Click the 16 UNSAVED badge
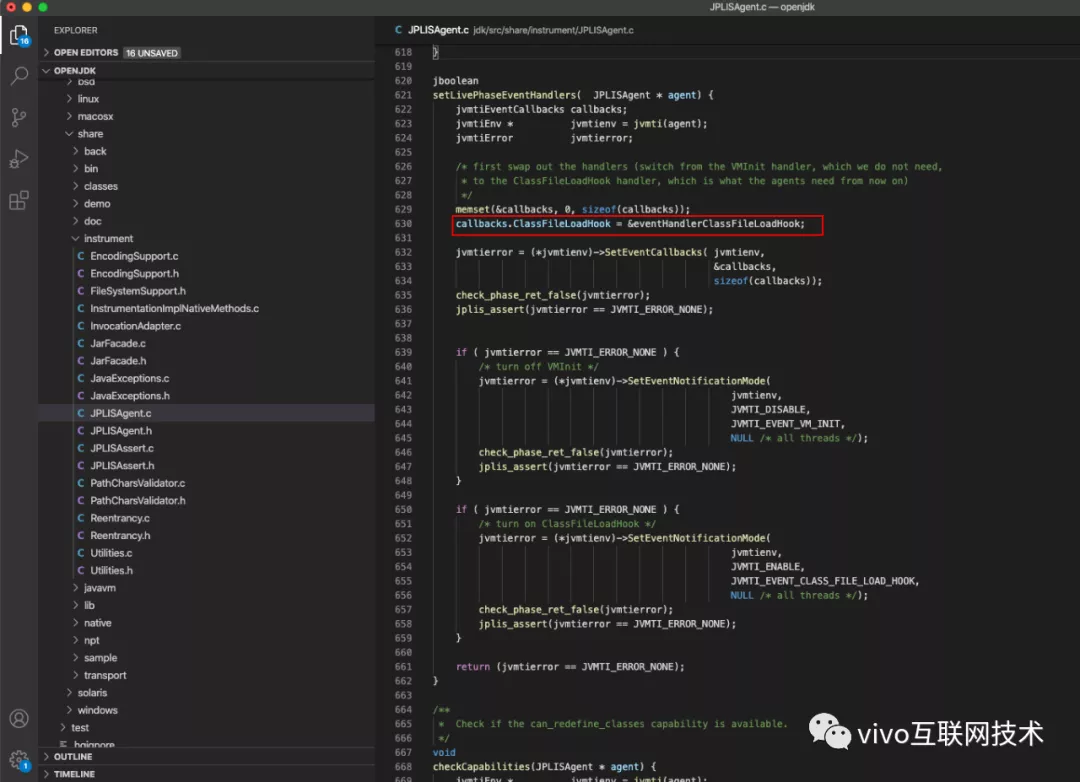Viewport: 1080px width, 782px height. (152, 53)
